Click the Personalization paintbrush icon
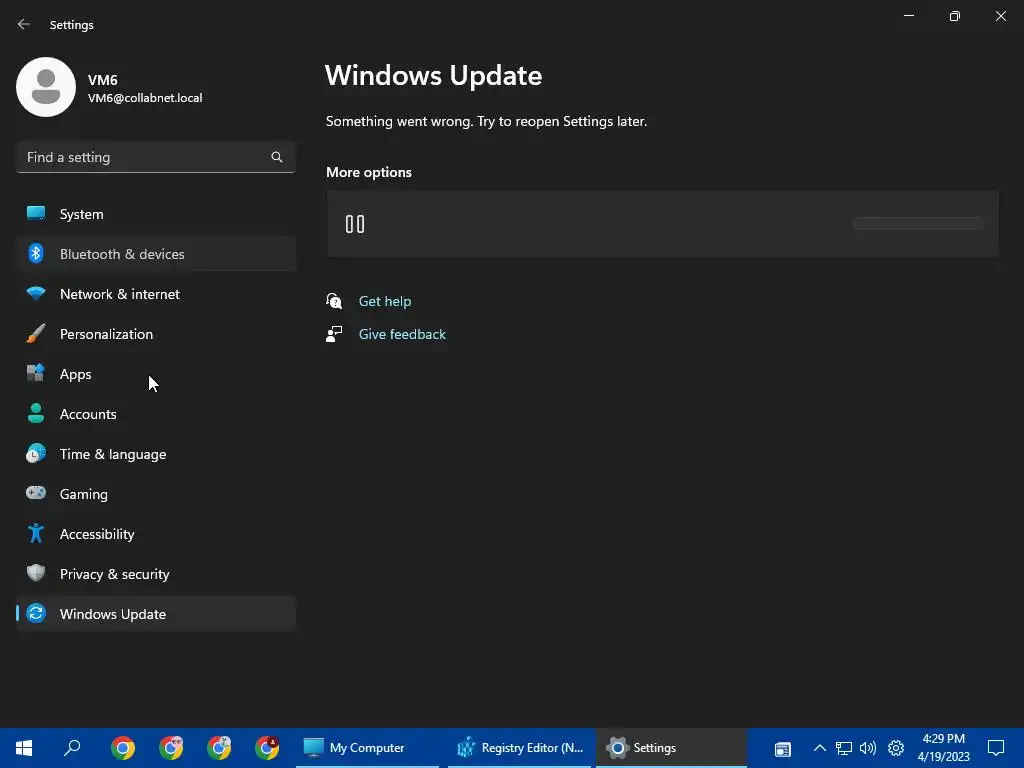Image resolution: width=1024 pixels, height=768 pixels. (x=36, y=333)
